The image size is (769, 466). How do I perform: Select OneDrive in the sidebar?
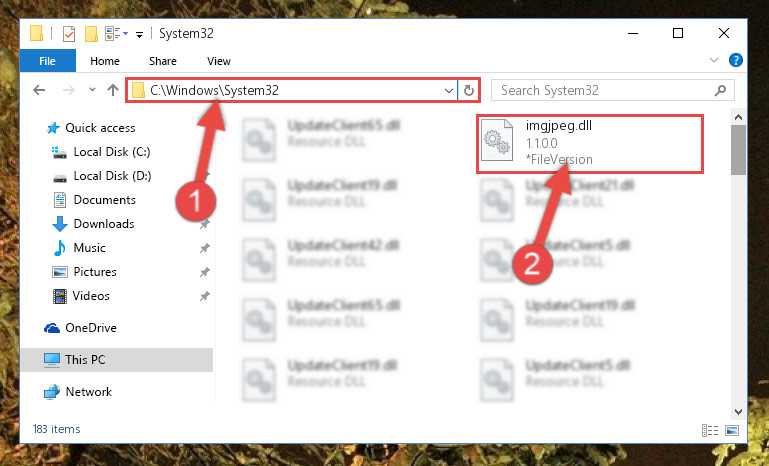[x=91, y=328]
